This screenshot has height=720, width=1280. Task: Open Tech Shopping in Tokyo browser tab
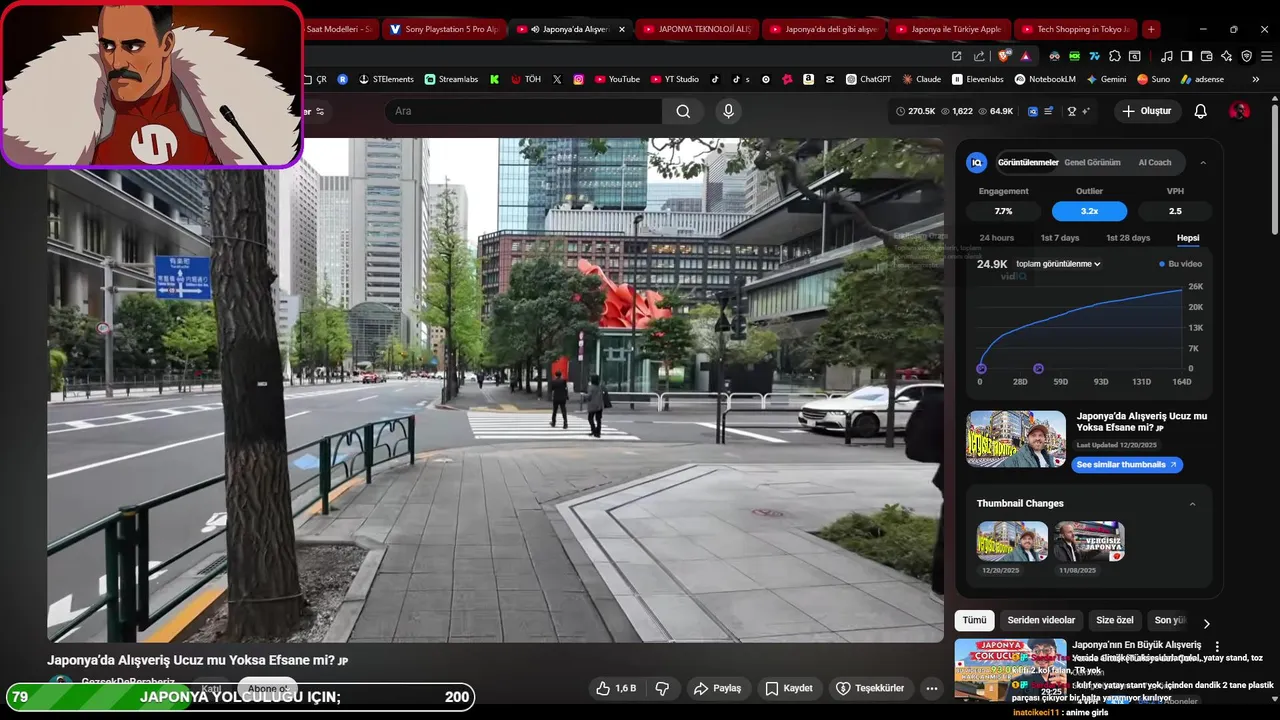(1076, 29)
